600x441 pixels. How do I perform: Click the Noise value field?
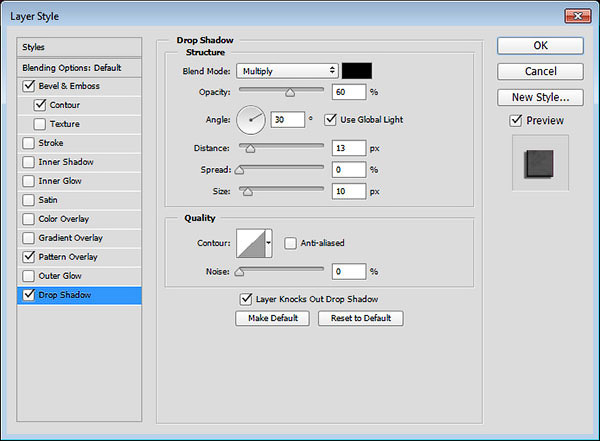(349, 271)
